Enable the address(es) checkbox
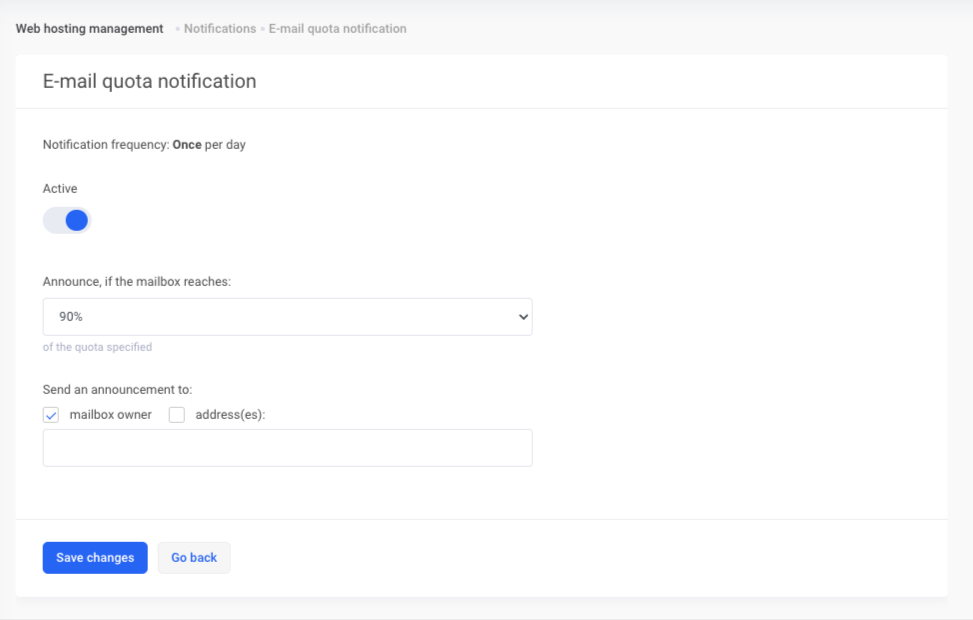This screenshot has width=973, height=620. click(177, 415)
